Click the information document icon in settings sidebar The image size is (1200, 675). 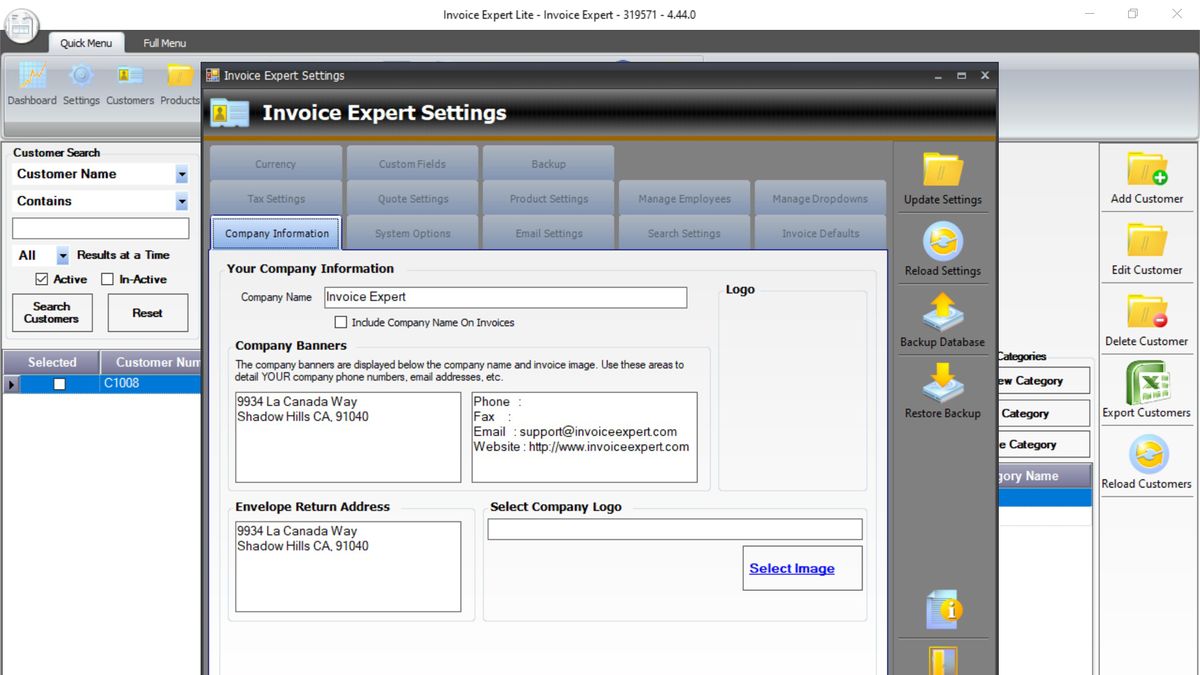coord(943,608)
